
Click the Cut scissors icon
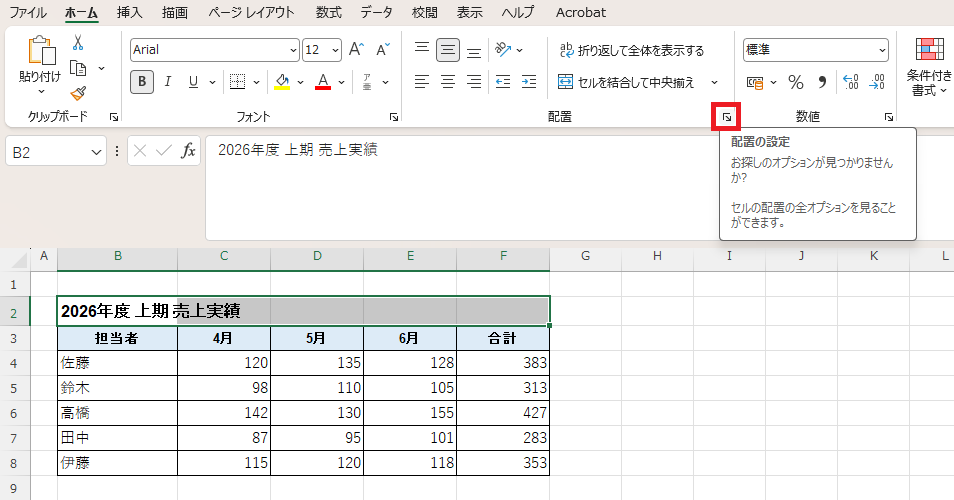click(78, 43)
